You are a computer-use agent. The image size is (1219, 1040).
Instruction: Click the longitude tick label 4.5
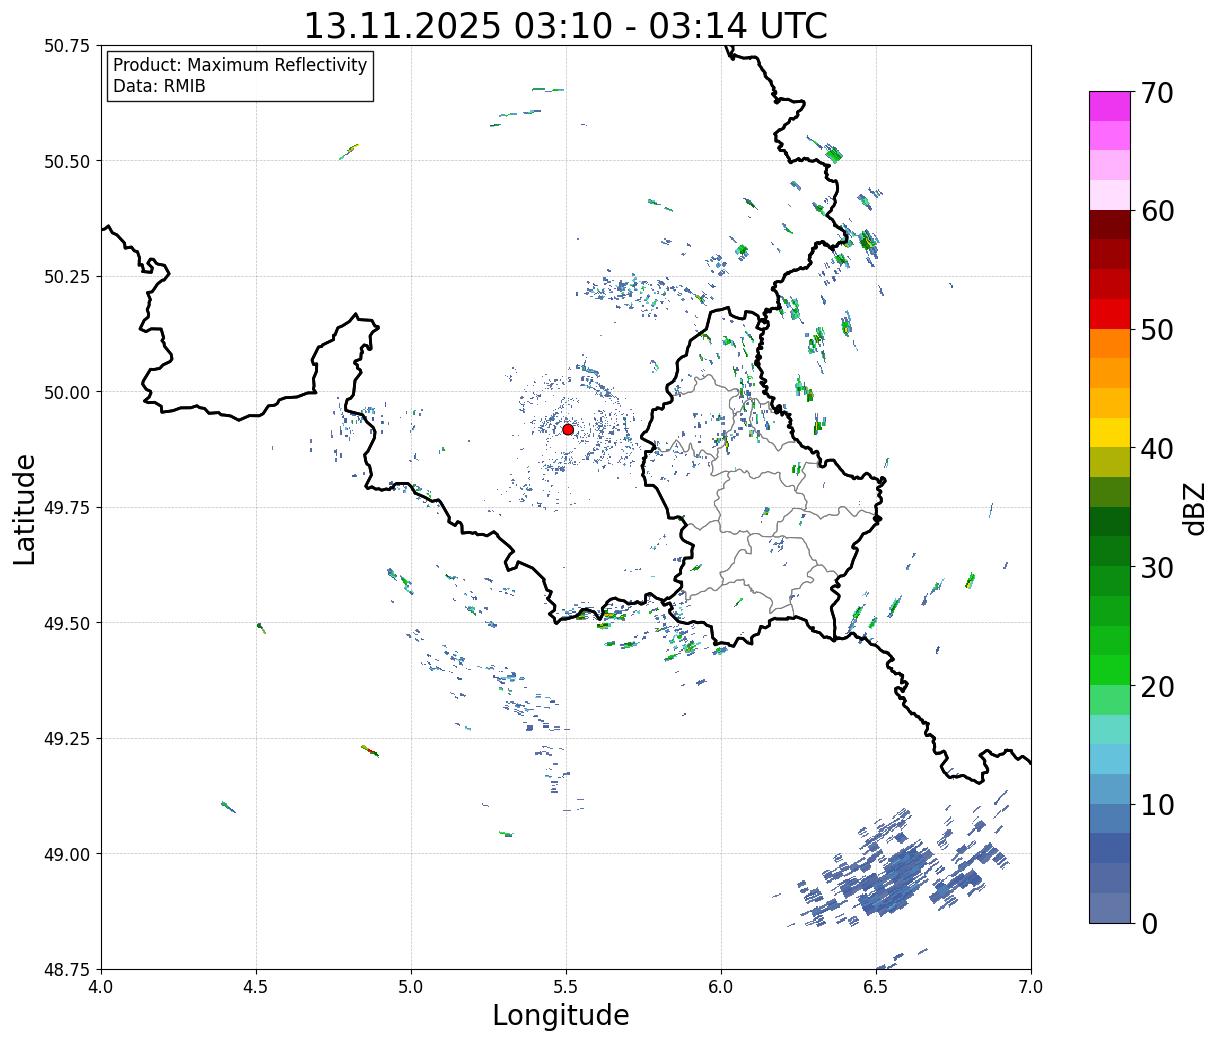pyautogui.click(x=256, y=986)
